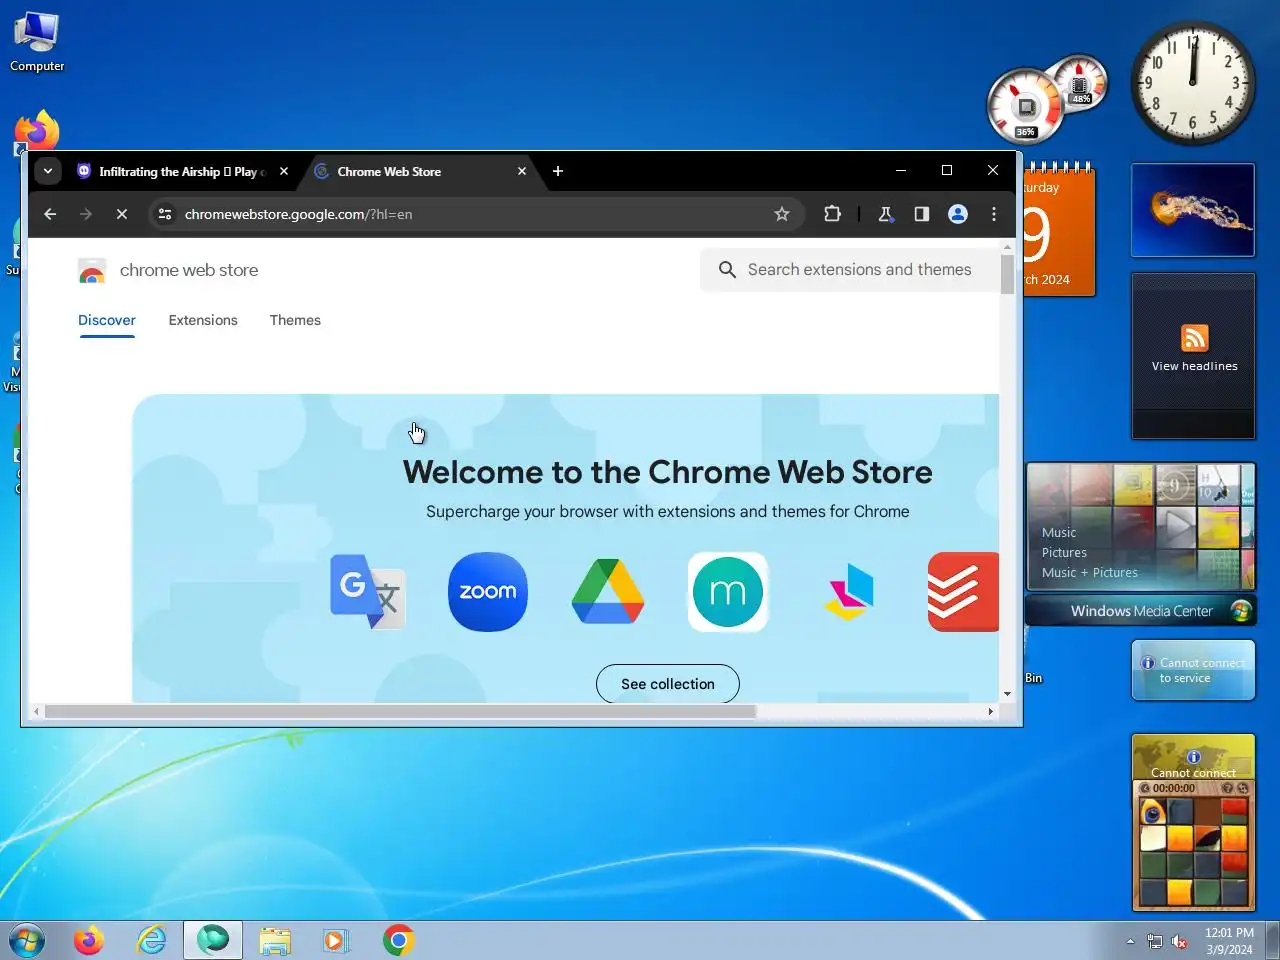Viewport: 1280px width, 960px height.
Task: Click the horizontal scrollbar right arrow
Action: point(991,712)
